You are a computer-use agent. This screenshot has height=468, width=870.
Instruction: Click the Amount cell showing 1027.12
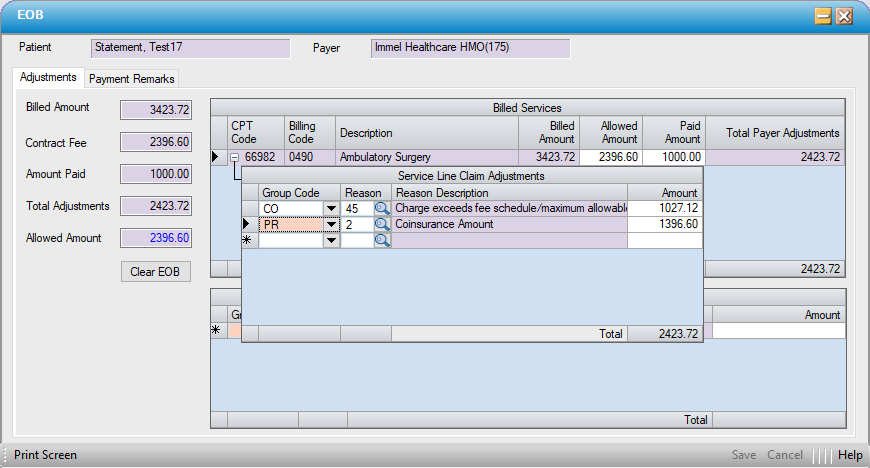(665, 208)
